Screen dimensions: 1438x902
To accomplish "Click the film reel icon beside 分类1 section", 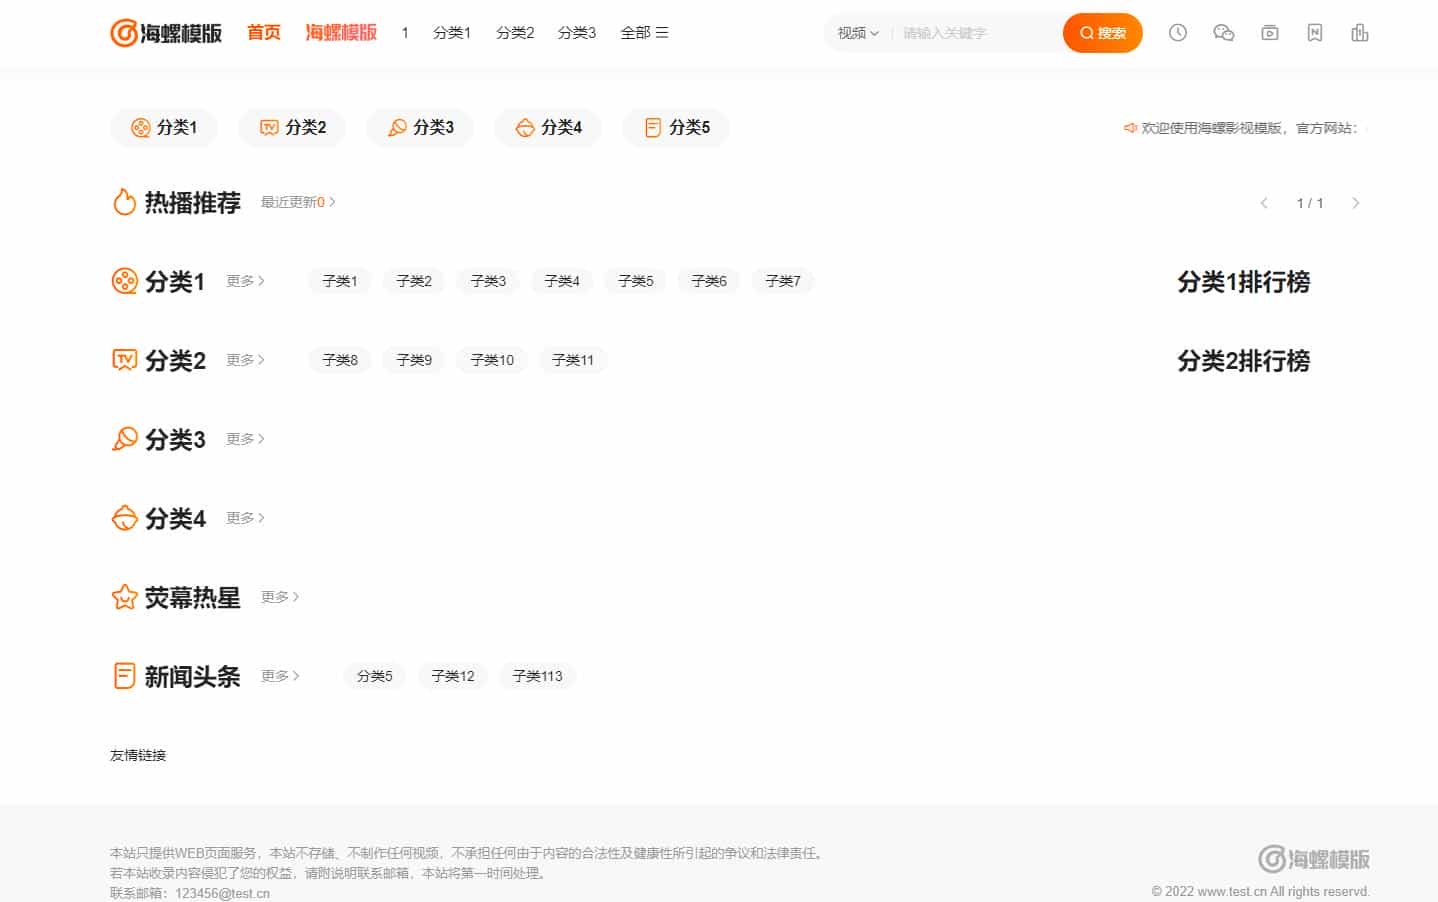I will click(124, 281).
